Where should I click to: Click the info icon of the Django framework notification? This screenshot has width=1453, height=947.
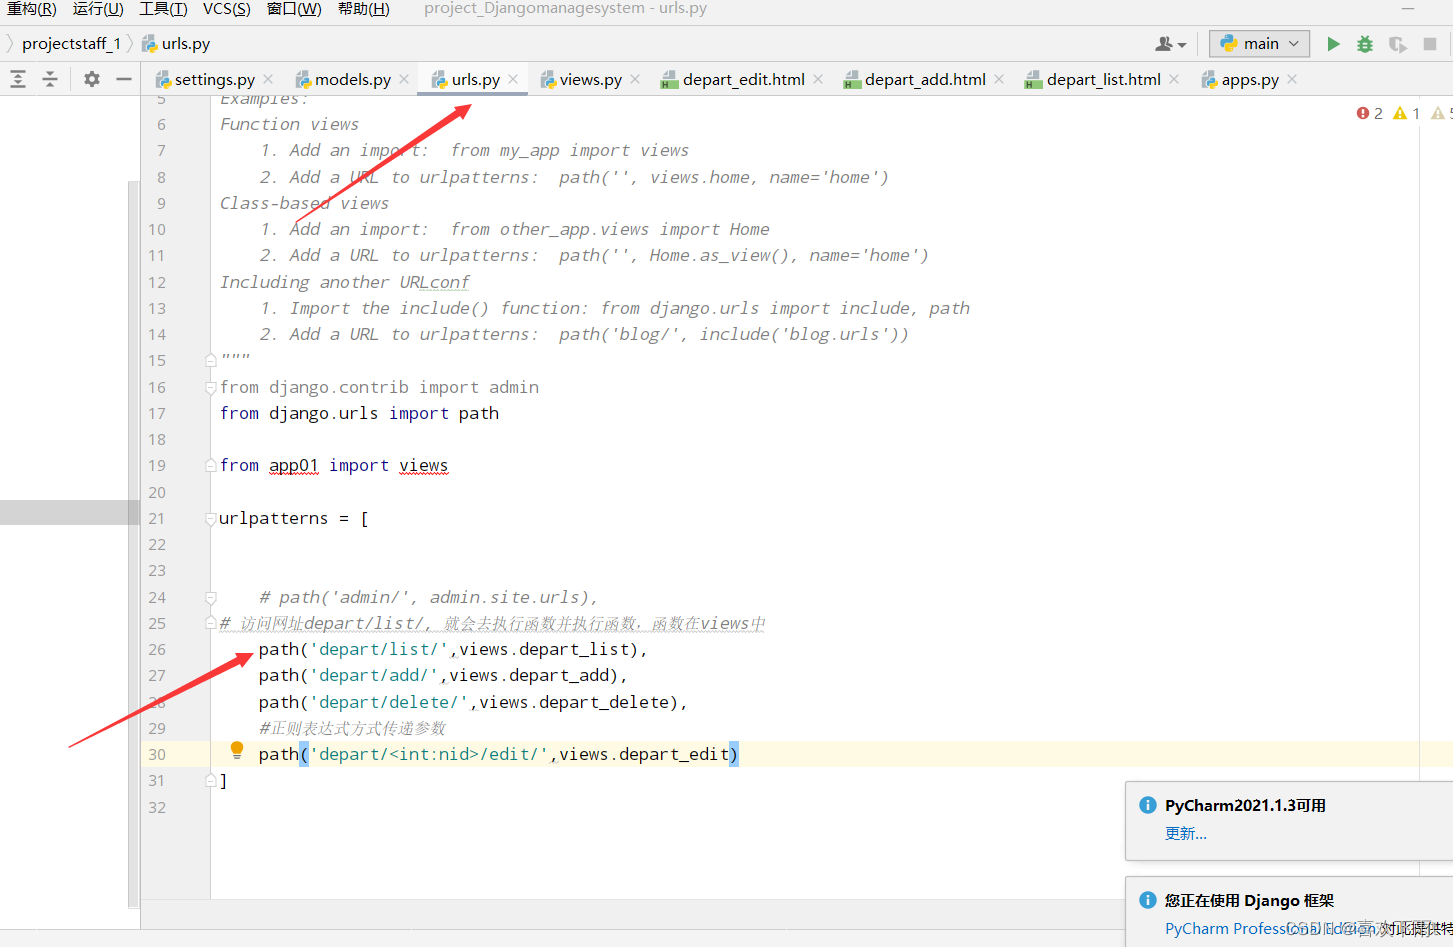[x=1148, y=900]
